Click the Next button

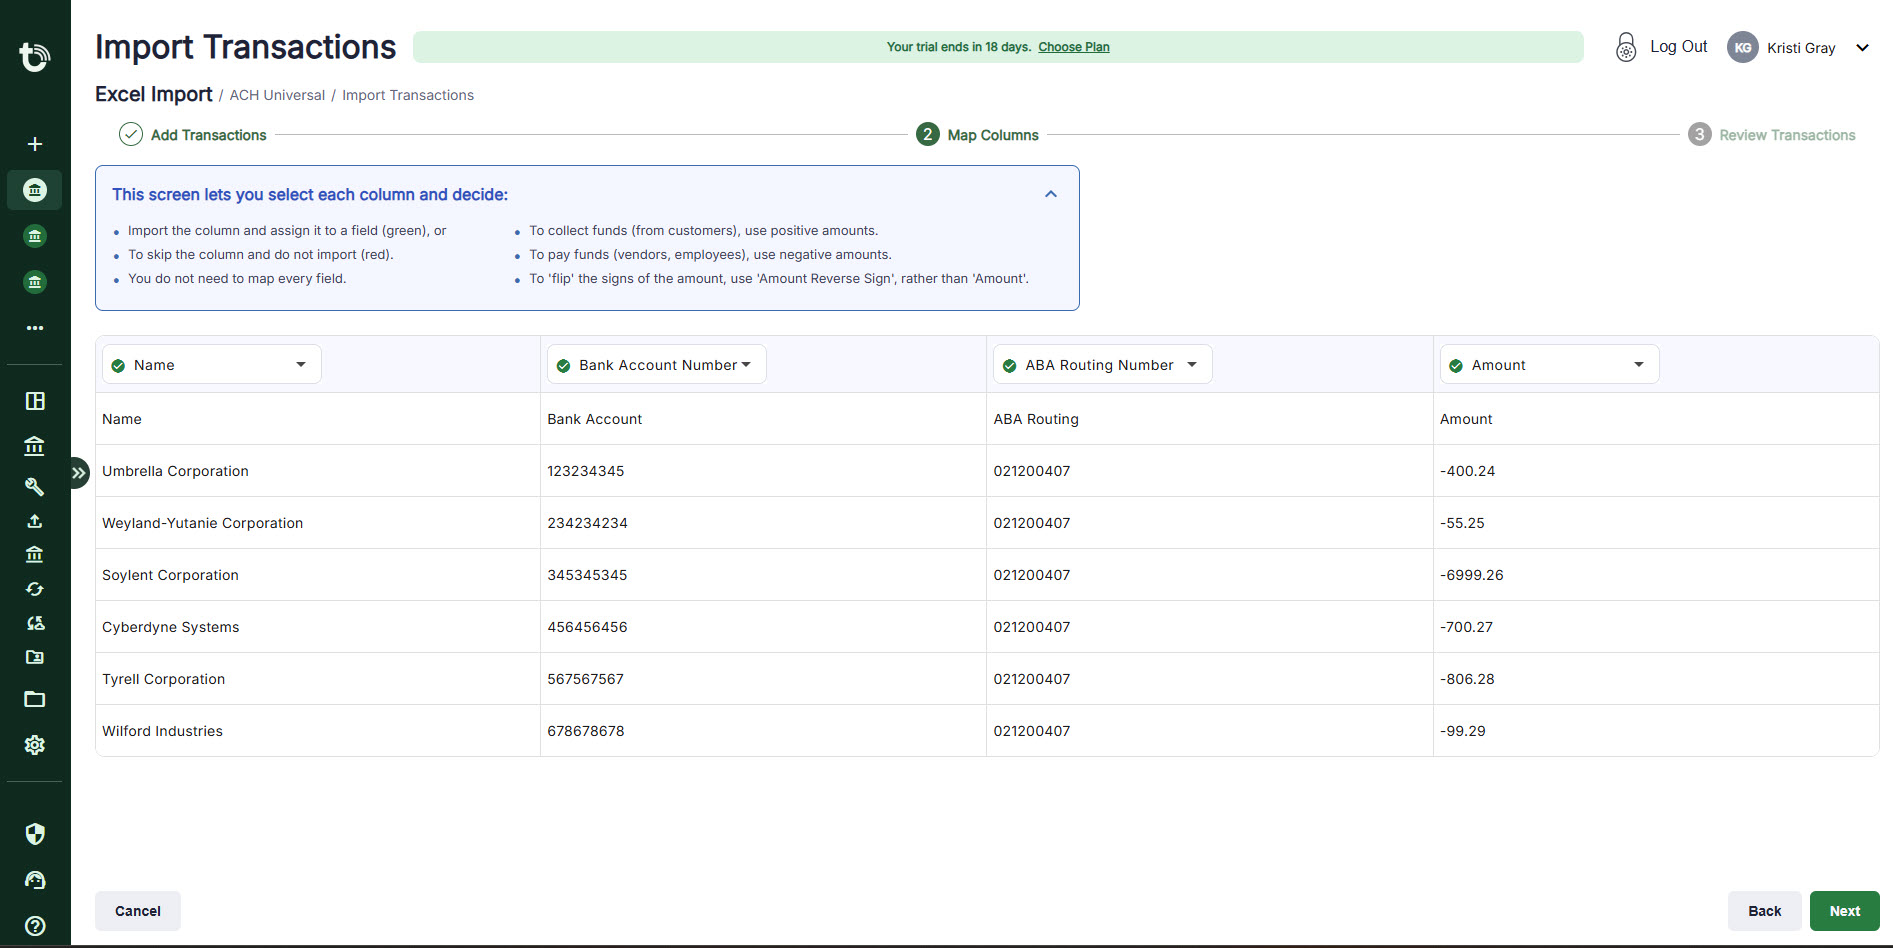1844,910
